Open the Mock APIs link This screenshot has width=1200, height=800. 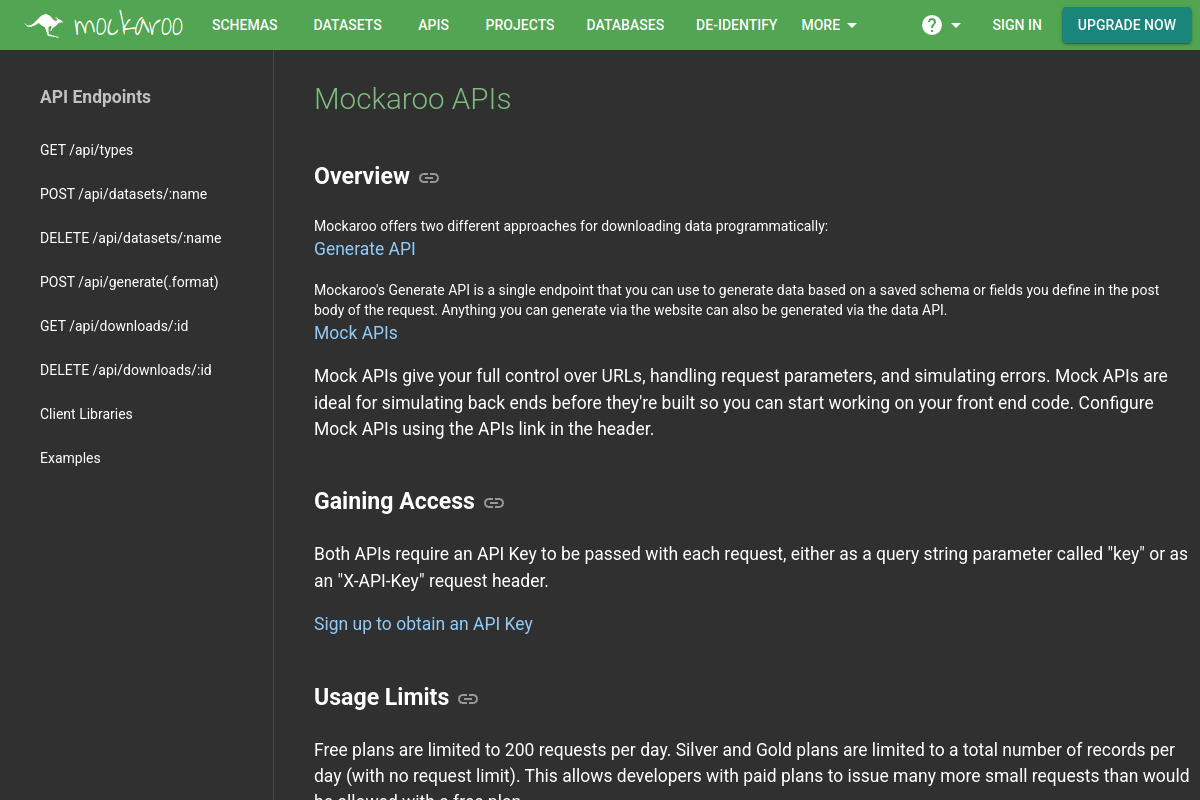click(x=356, y=333)
